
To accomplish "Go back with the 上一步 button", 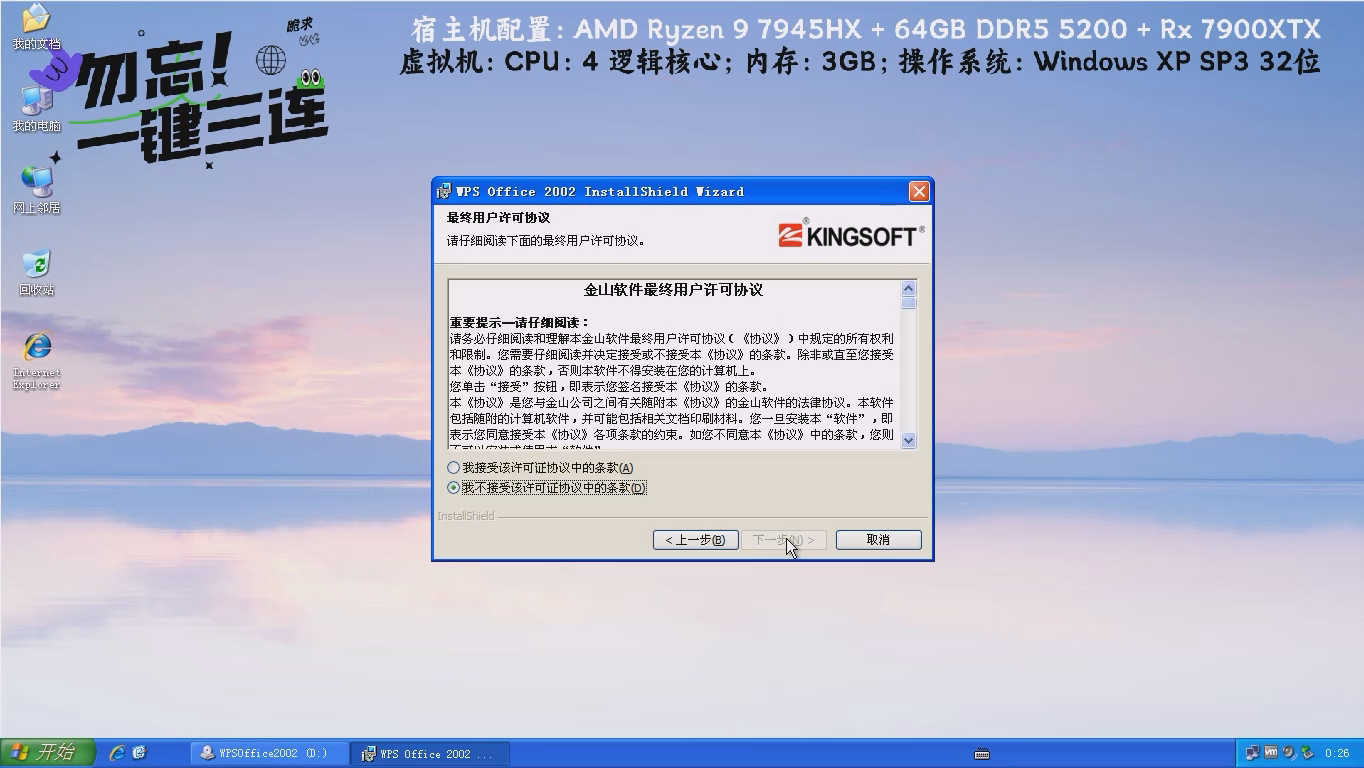I will click(695, 540).
